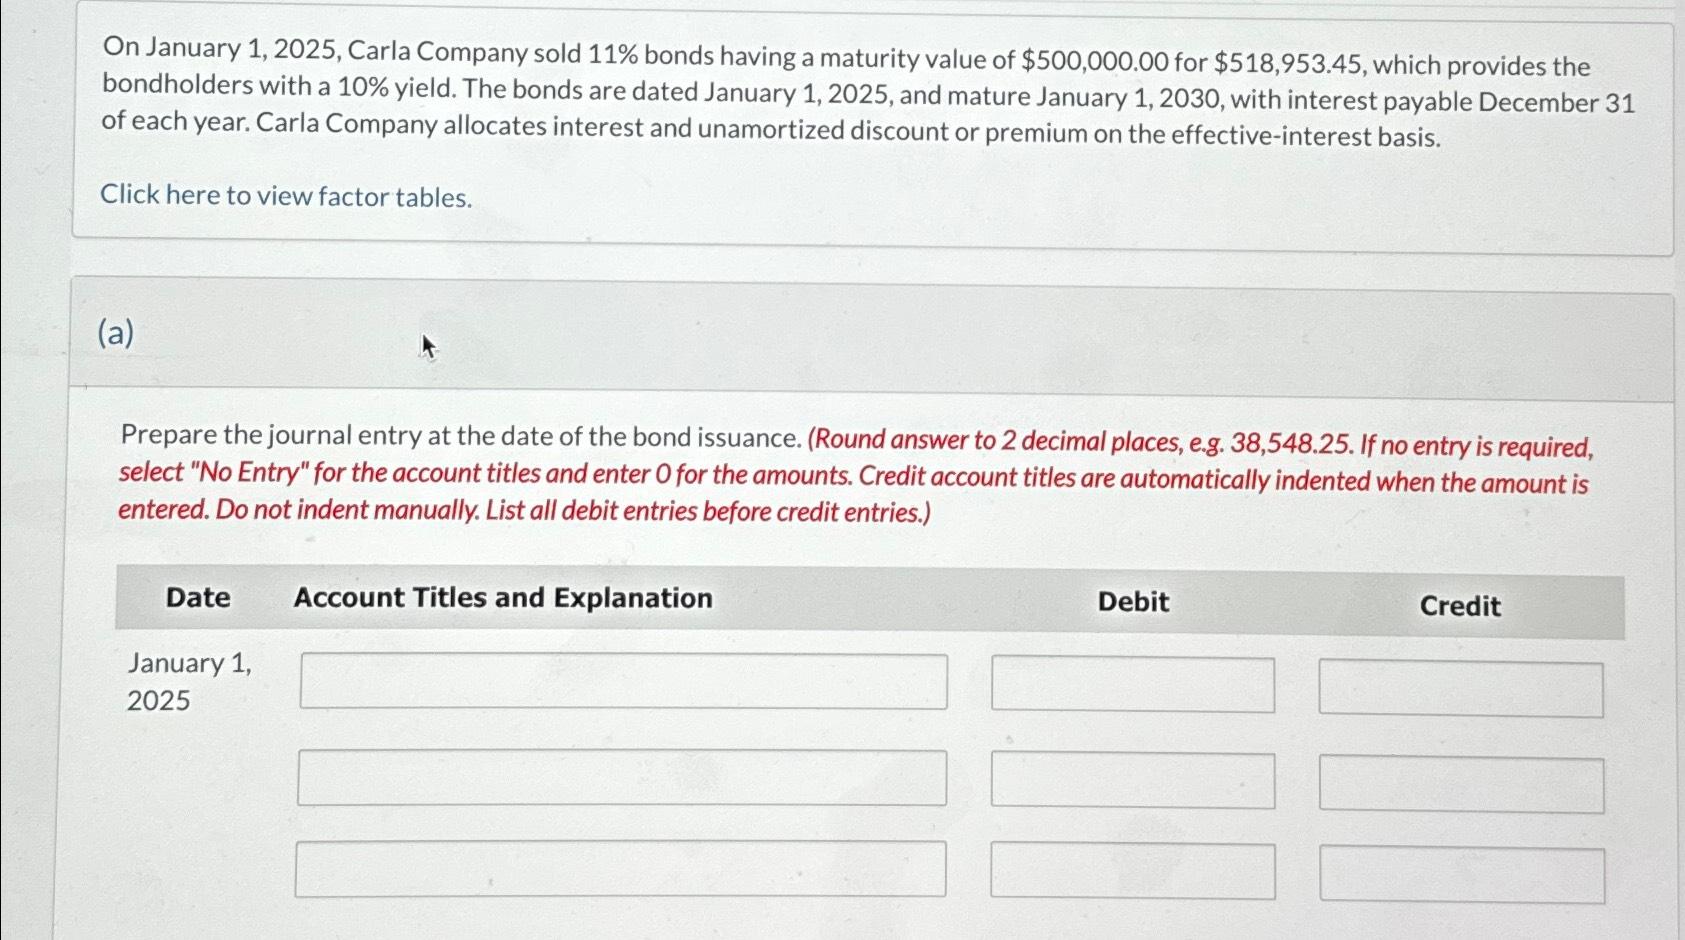This screenshot has height=940, width=1685.
Task: Click the Credit column header
Action: (x=1460, y=606)
